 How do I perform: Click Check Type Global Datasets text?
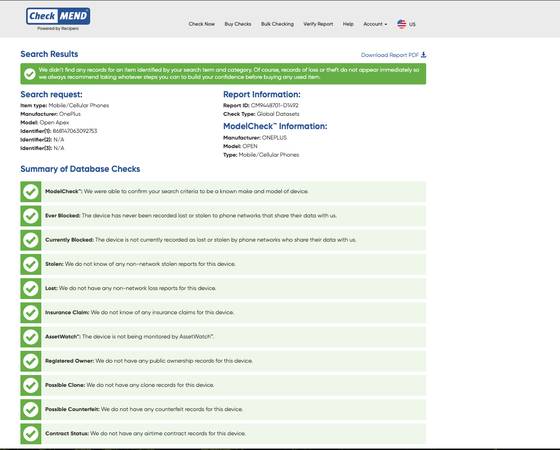click(x=261, y=114)
